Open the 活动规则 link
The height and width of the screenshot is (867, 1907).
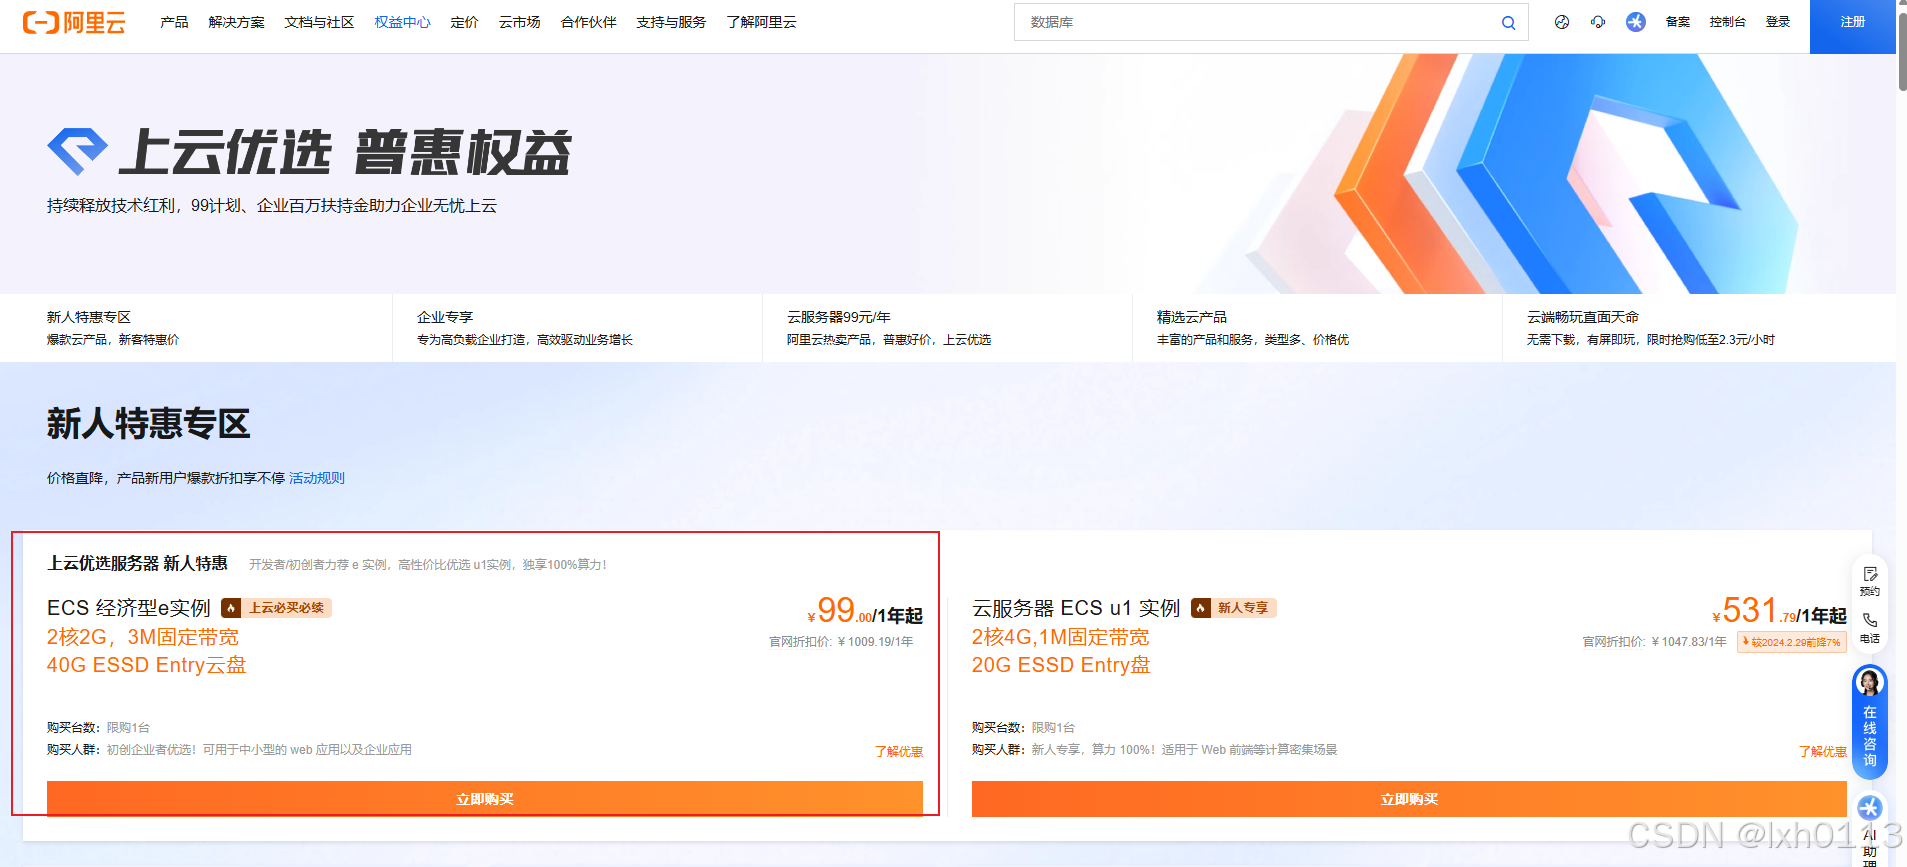coord(317,478)
